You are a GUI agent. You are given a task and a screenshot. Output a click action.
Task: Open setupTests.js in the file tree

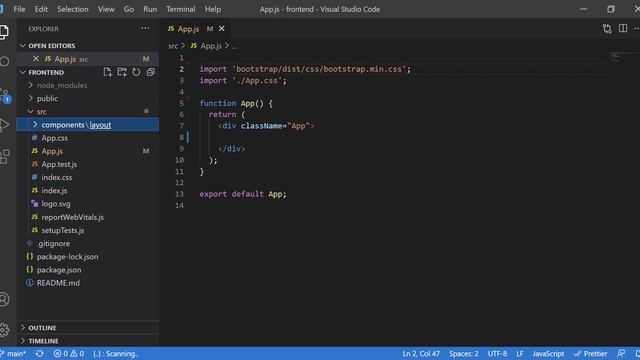click(x=87, y=230)
